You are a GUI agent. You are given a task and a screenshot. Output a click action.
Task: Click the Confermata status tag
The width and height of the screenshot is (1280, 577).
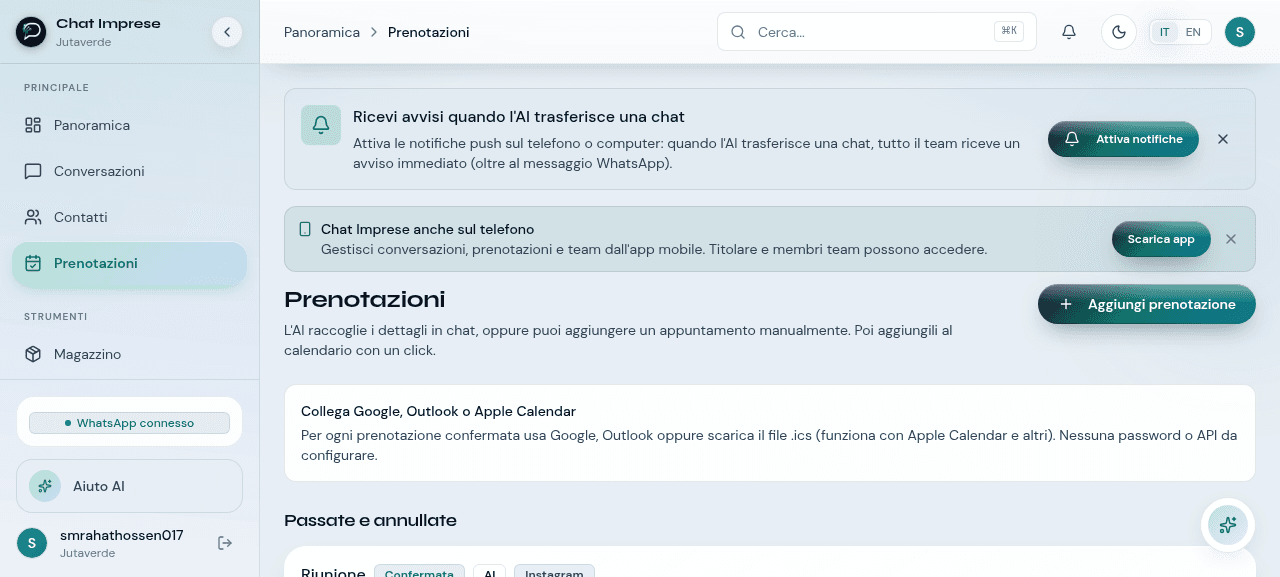pyautogui.click(x=419, y=571)
